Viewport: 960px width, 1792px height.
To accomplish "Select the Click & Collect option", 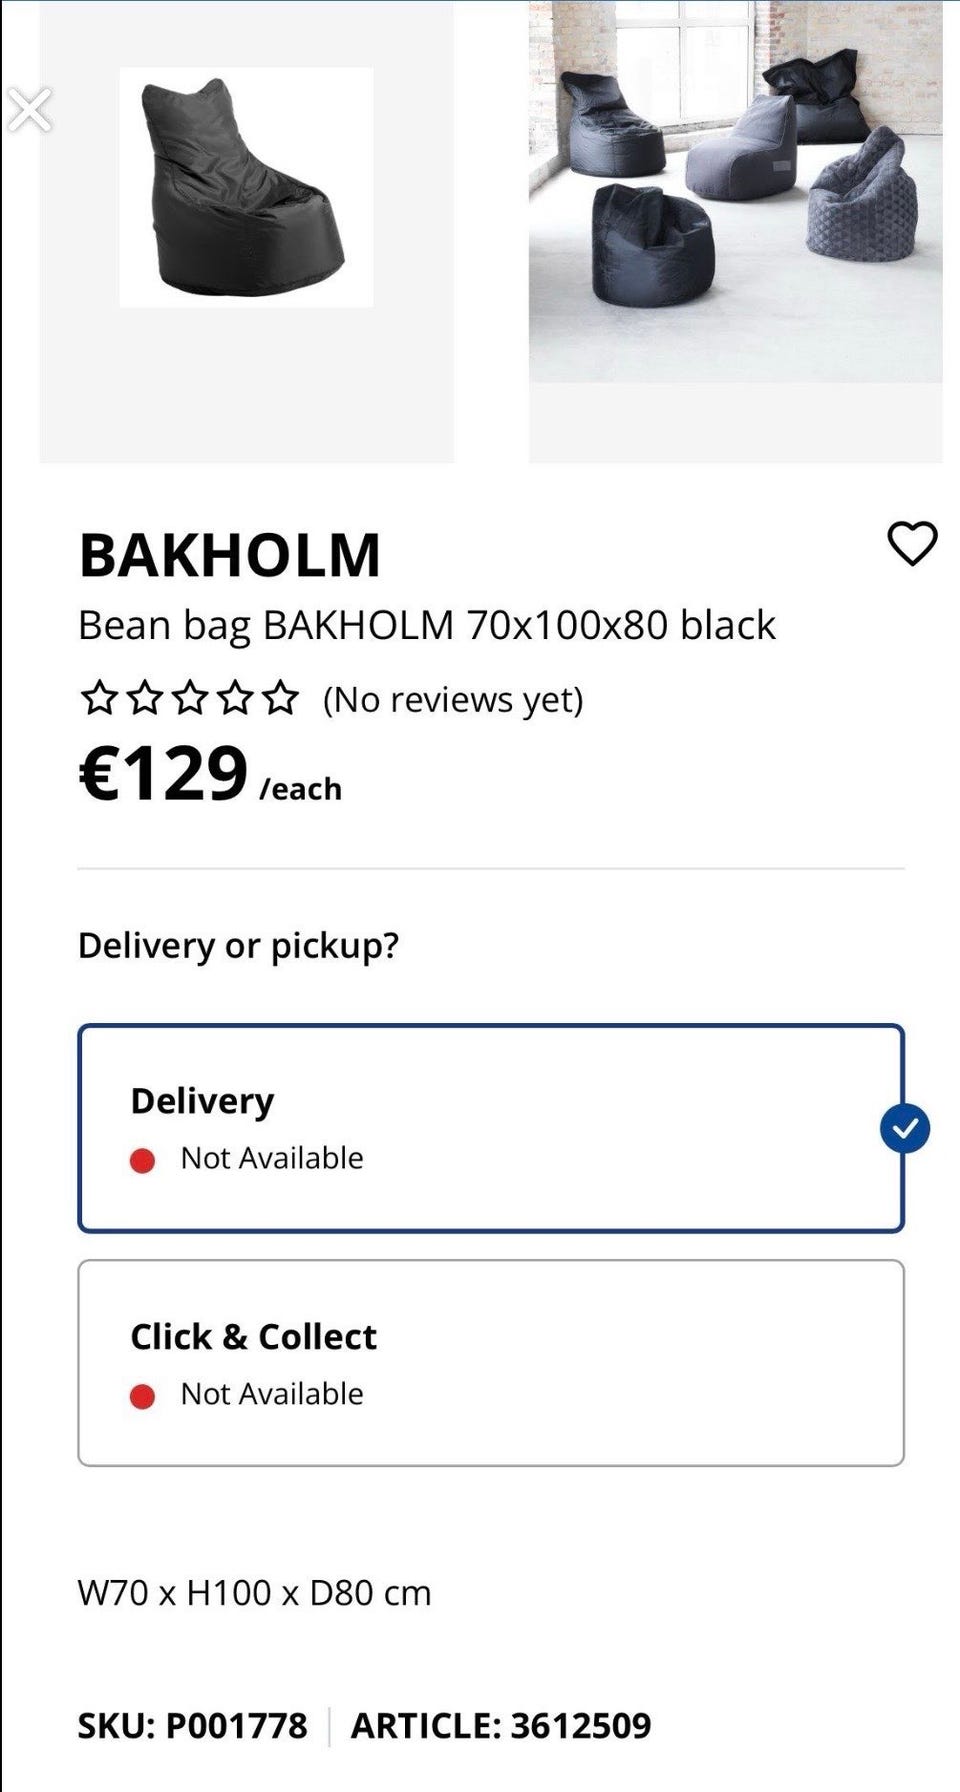I will (490, 1363).
